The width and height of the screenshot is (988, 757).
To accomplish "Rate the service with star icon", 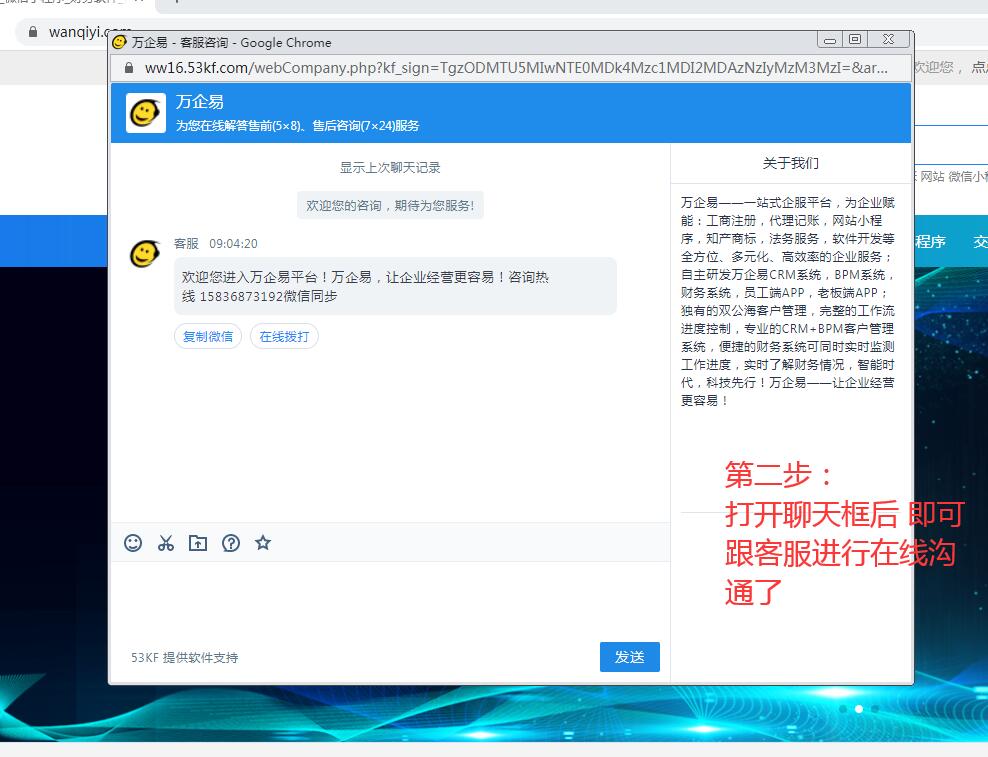I will click(x=263, y=542).
